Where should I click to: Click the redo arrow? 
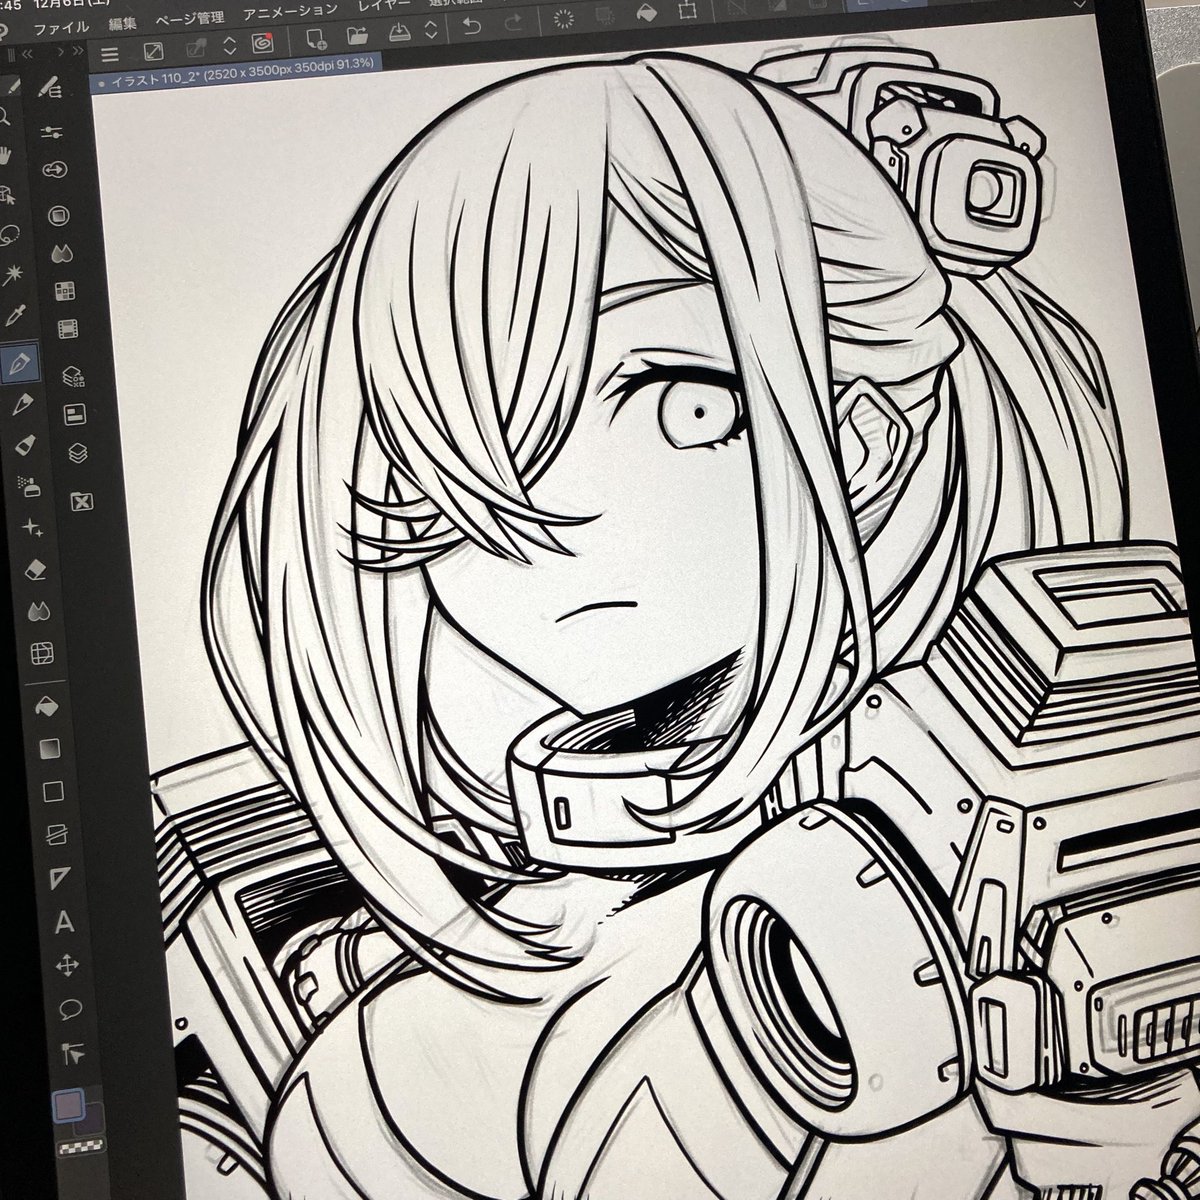(x=514, y=22)
